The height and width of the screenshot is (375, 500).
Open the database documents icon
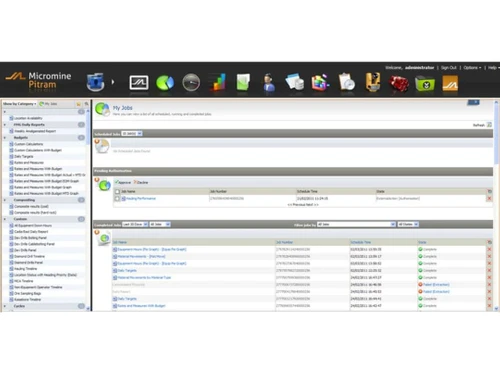(x=295, y=82)
